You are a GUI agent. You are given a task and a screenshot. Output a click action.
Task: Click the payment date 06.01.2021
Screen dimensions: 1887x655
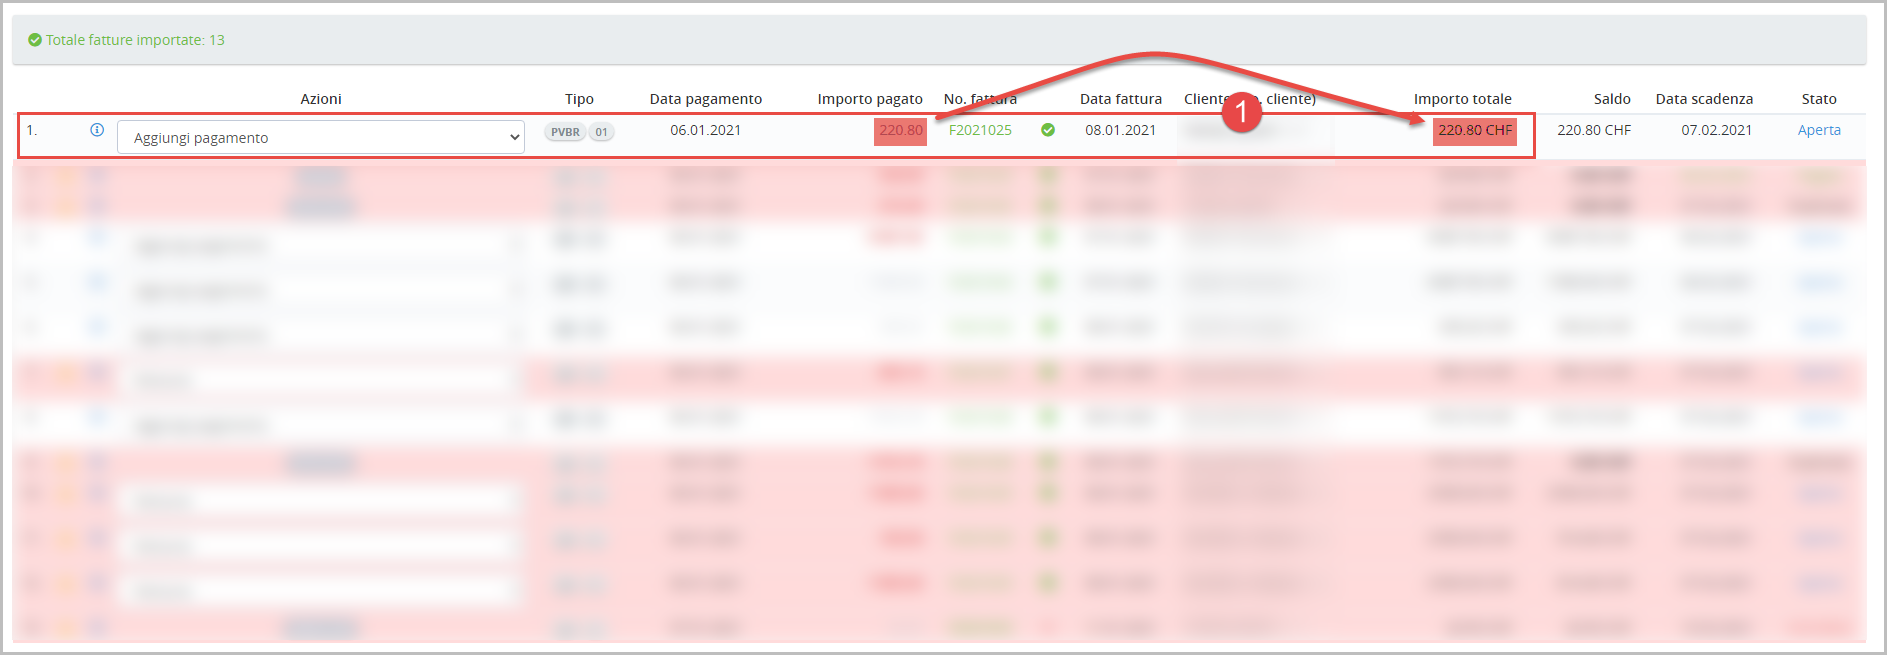tap(705, 130)
